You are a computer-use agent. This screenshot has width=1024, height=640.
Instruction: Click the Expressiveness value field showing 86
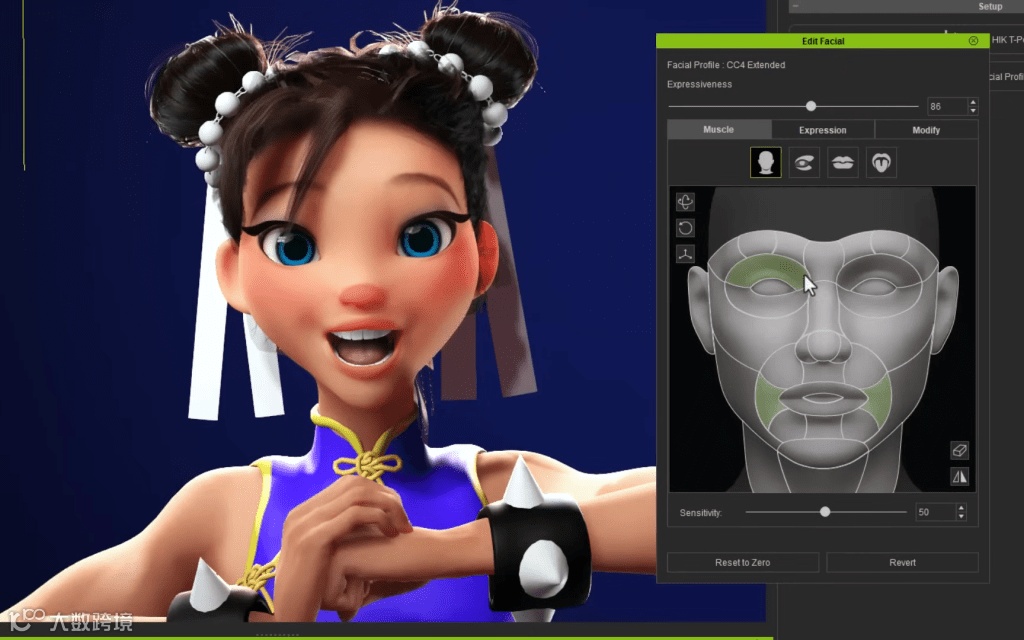coord(947,106)
